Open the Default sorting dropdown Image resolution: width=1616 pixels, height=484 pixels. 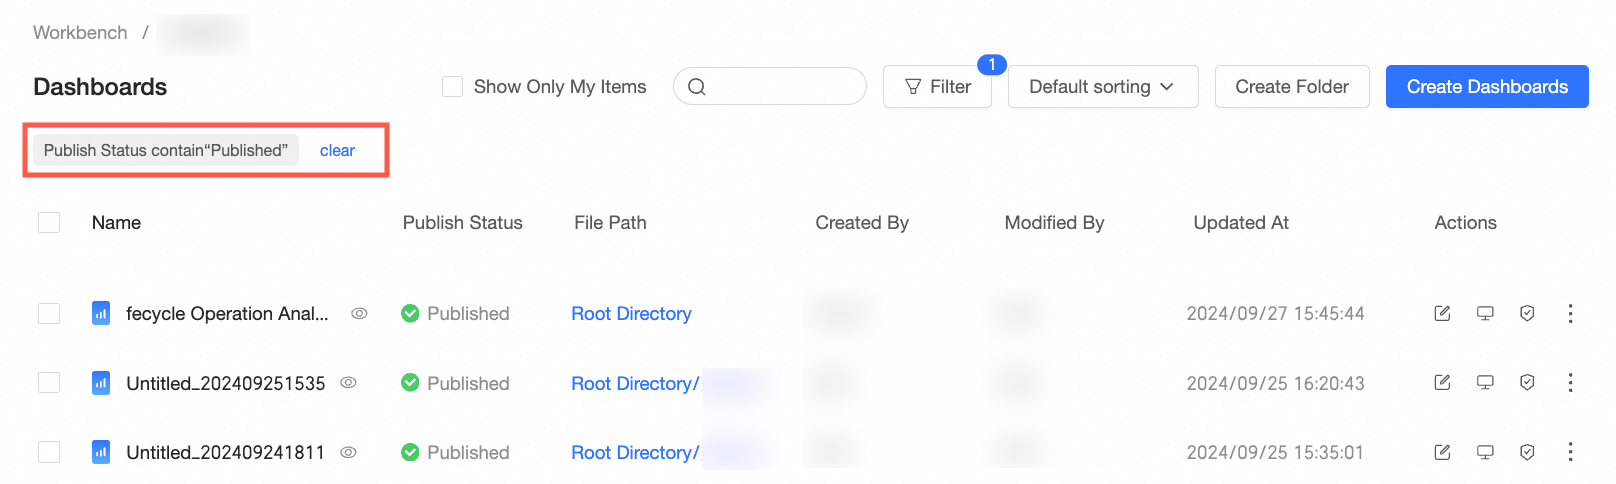point(1102,87)
